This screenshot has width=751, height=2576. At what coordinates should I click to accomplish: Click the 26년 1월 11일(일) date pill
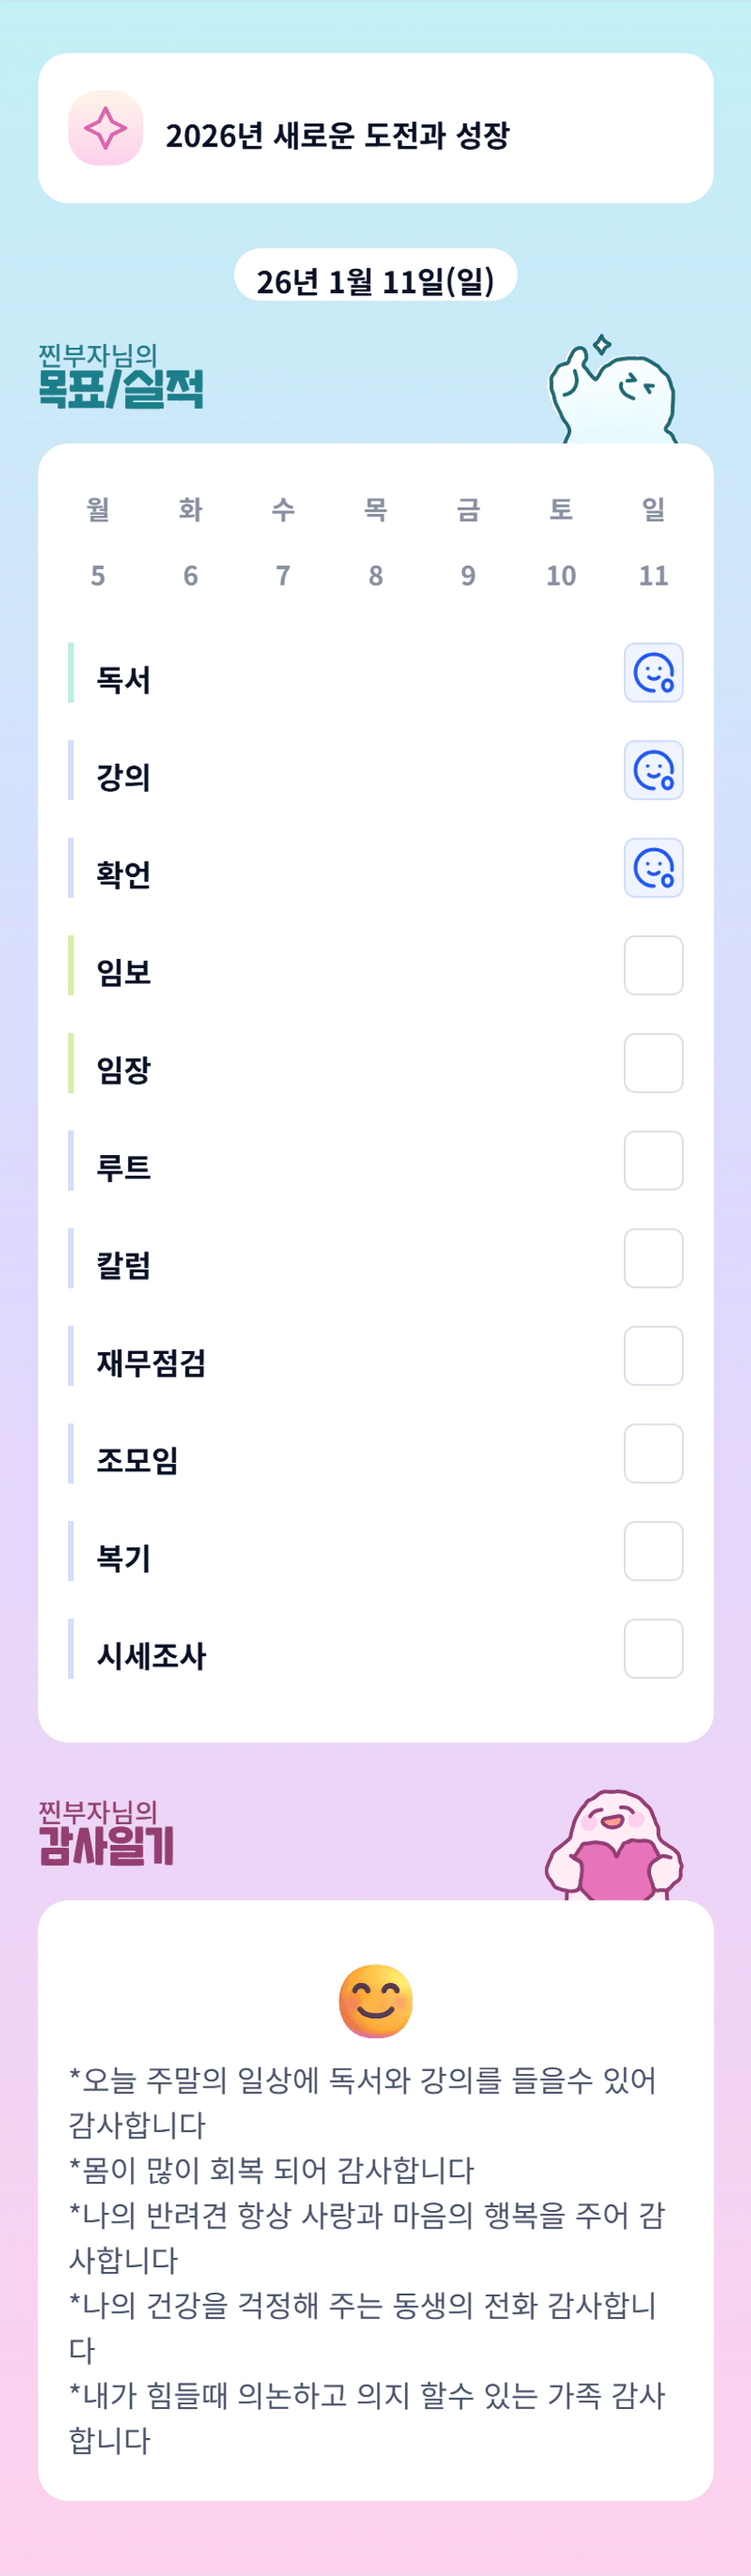click(375, 280)
